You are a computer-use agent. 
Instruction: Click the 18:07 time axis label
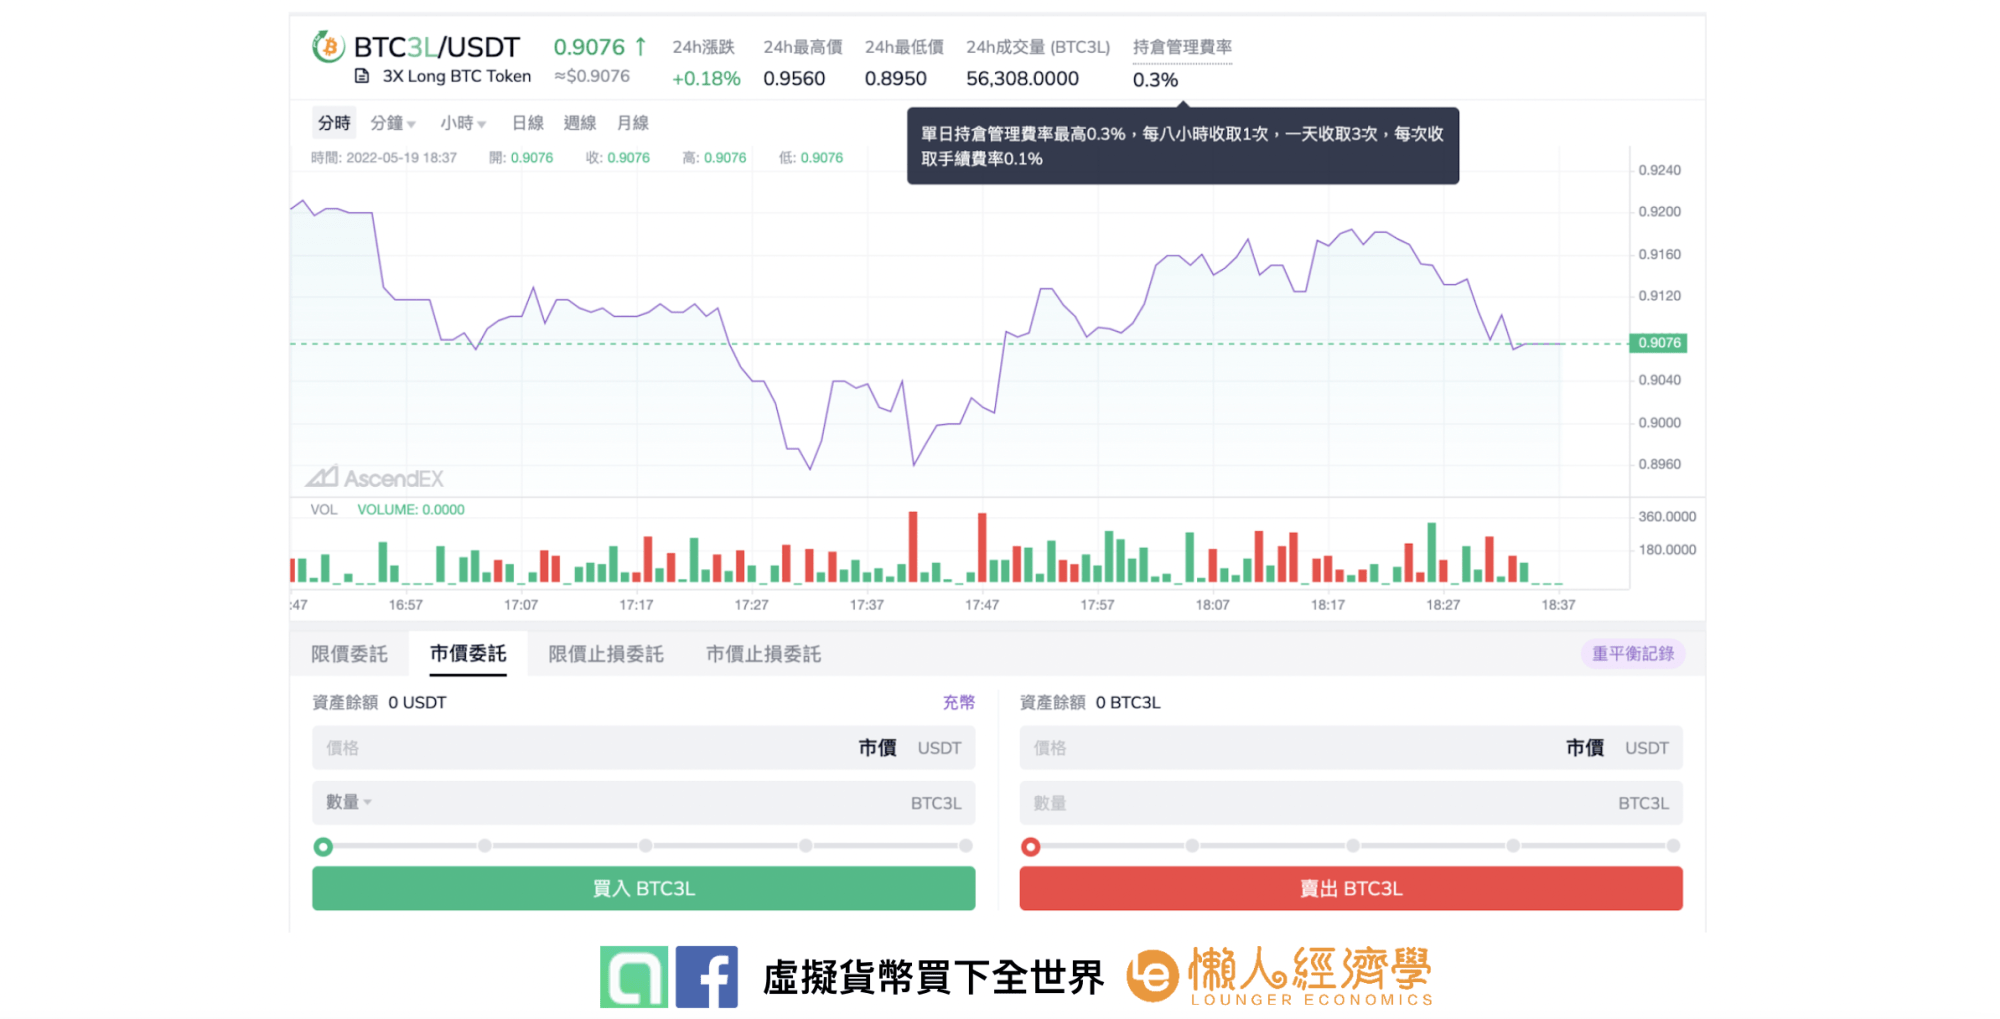[x=1213, y=605]
